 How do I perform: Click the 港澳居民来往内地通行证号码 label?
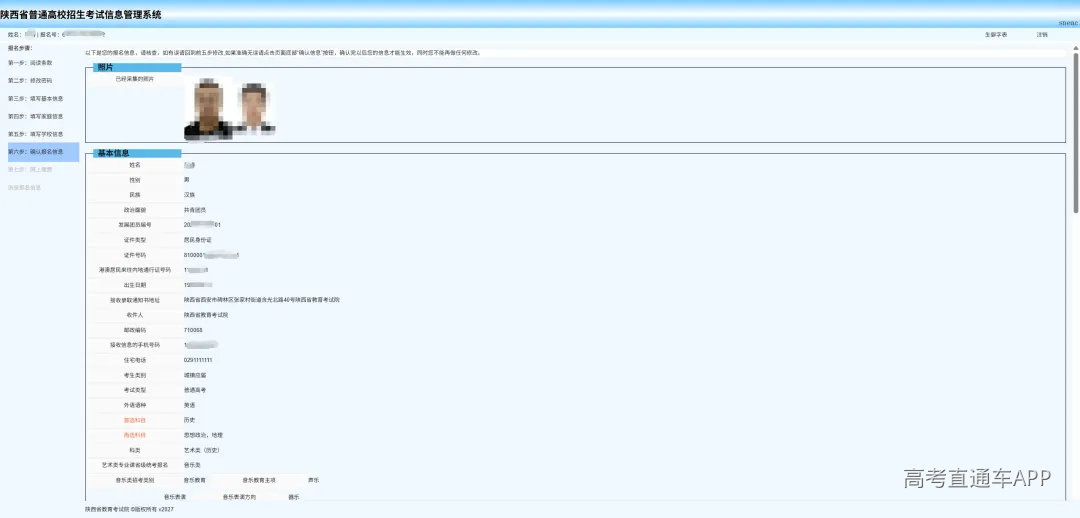[135, 270]
